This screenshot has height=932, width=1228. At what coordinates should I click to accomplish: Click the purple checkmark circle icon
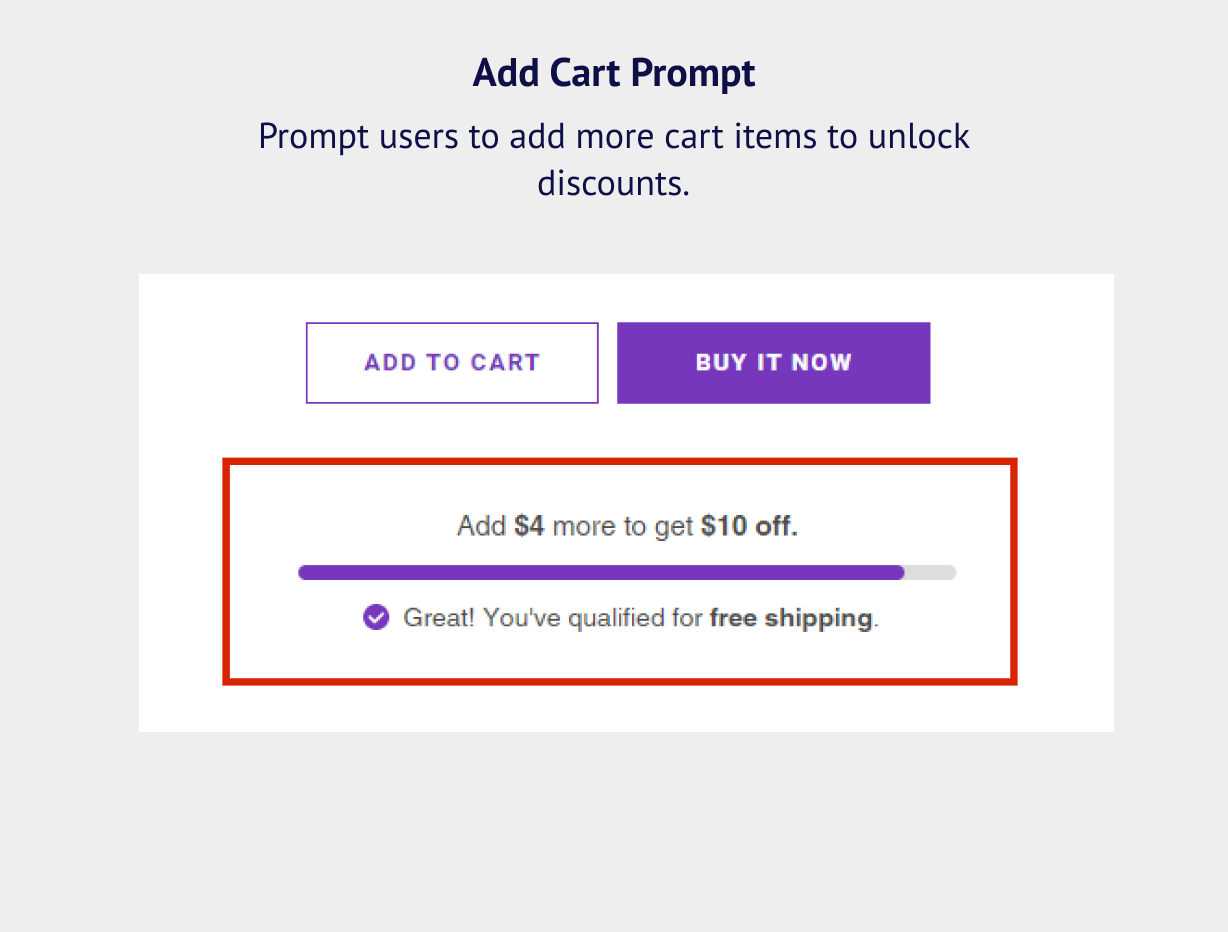point(376,618)
